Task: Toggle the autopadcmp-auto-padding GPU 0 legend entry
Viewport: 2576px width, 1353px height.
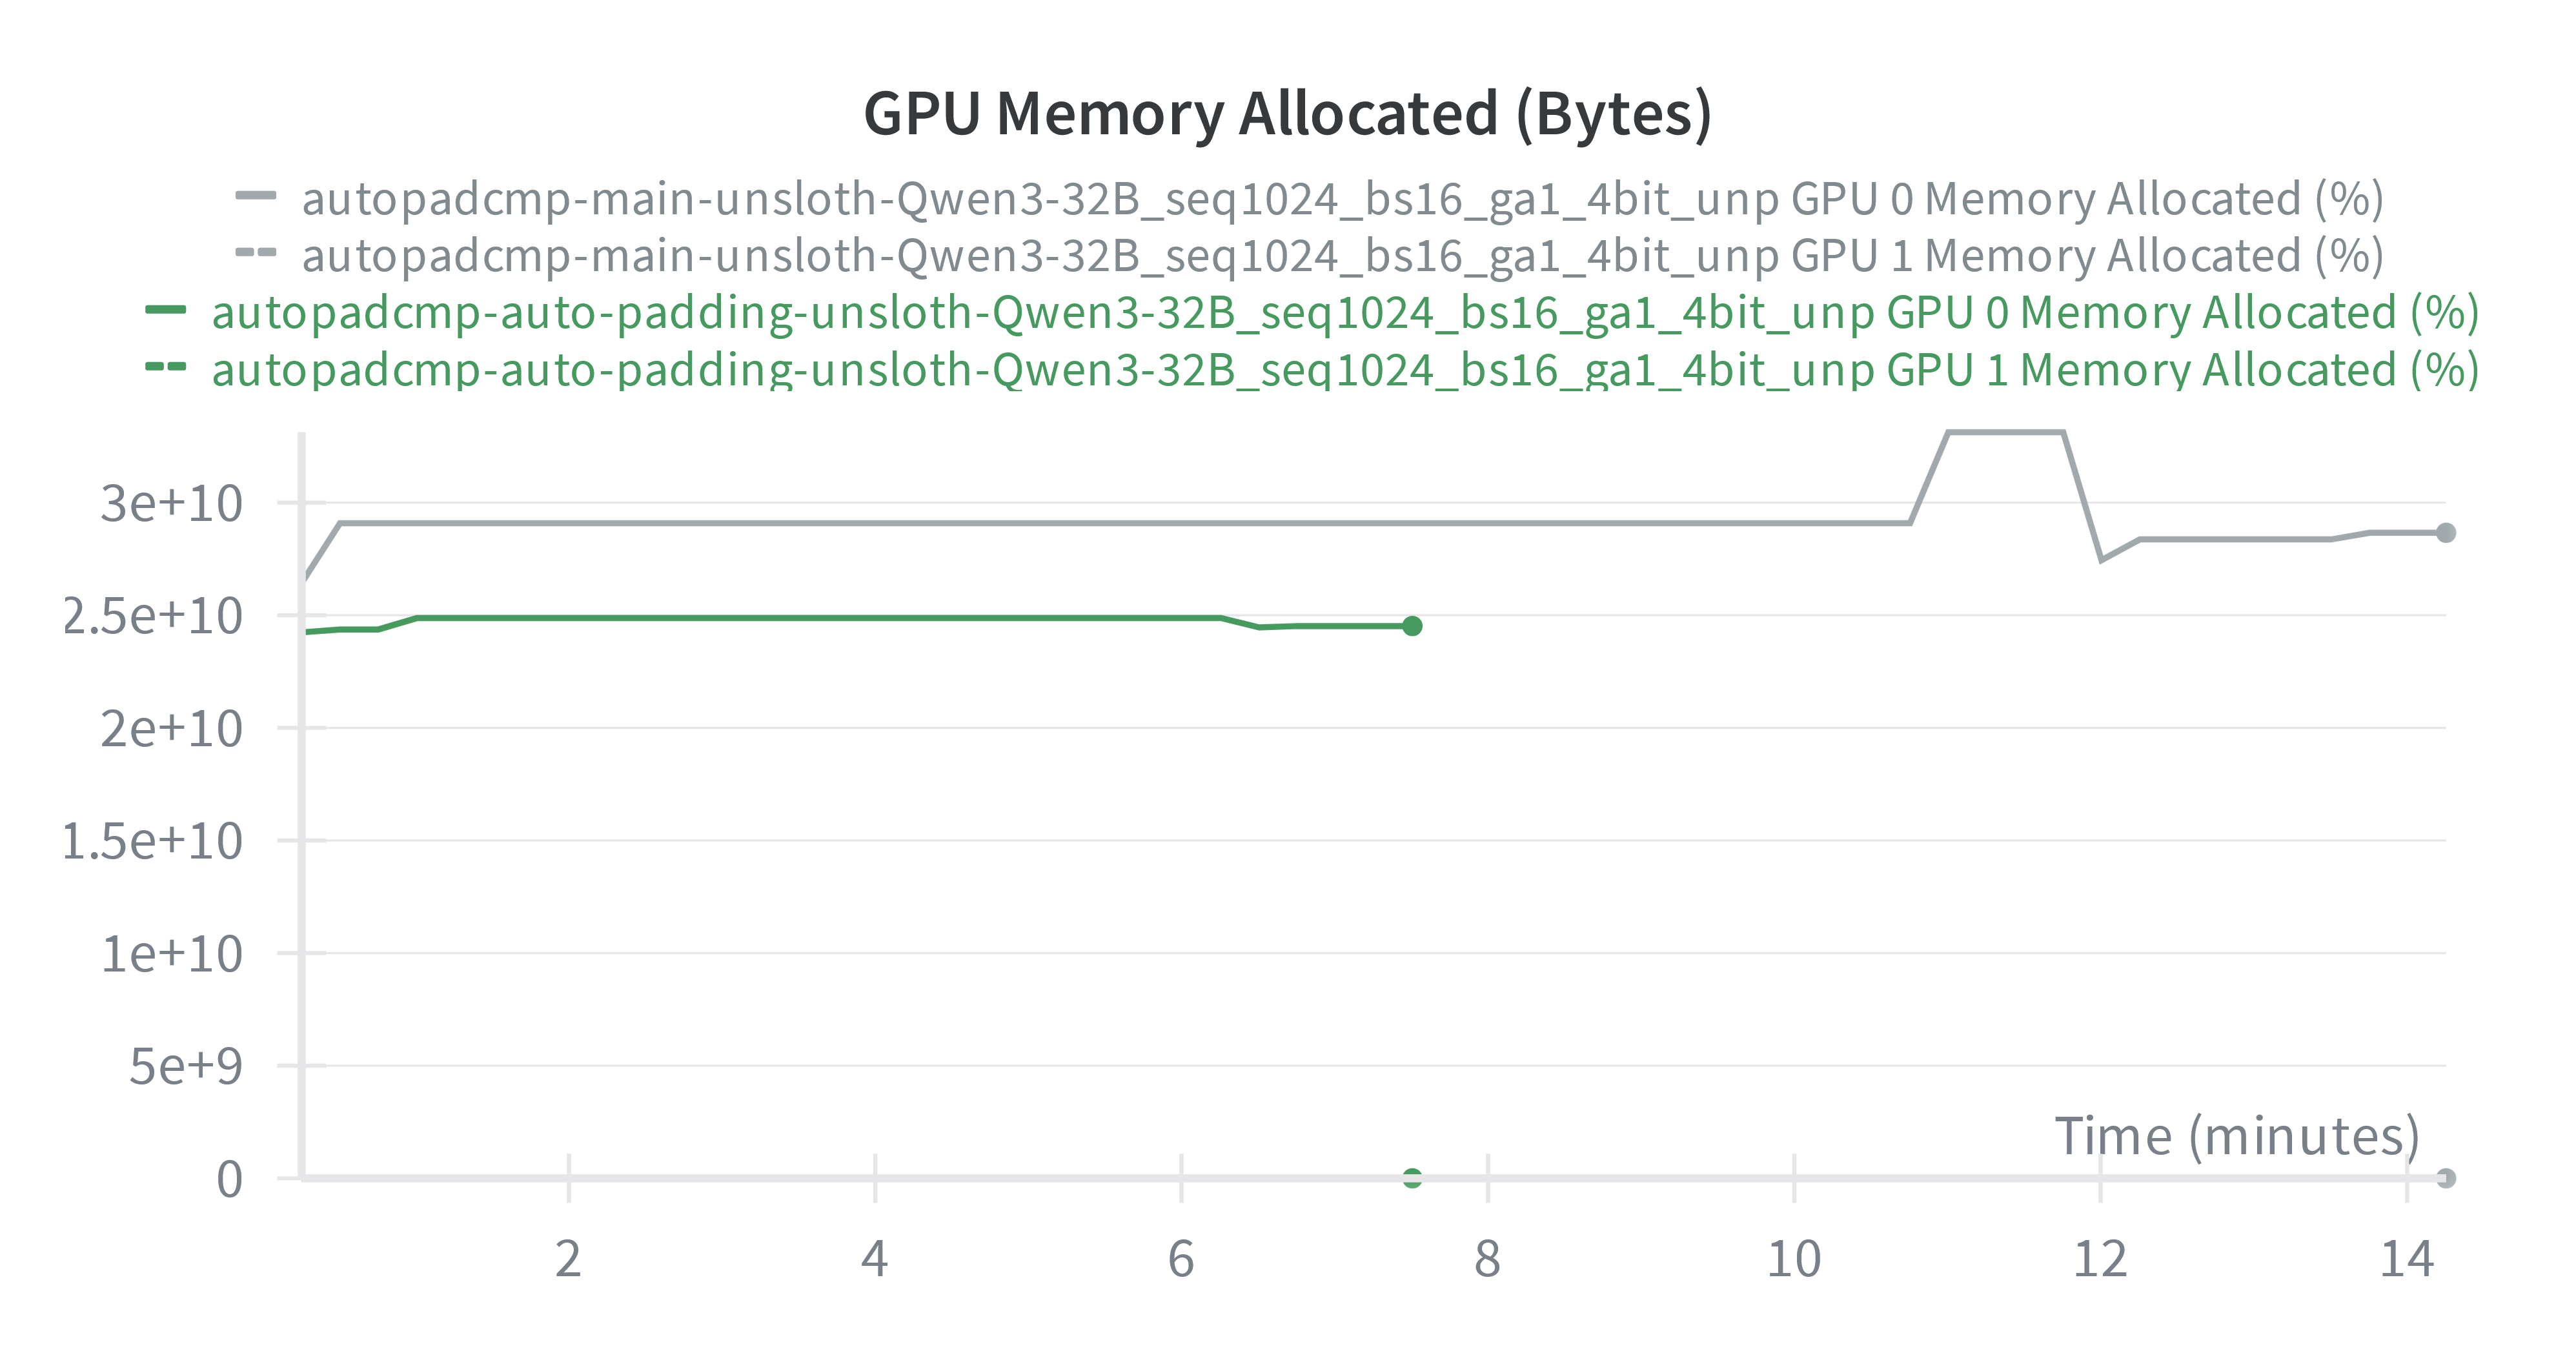Action: pos(1344,313)
